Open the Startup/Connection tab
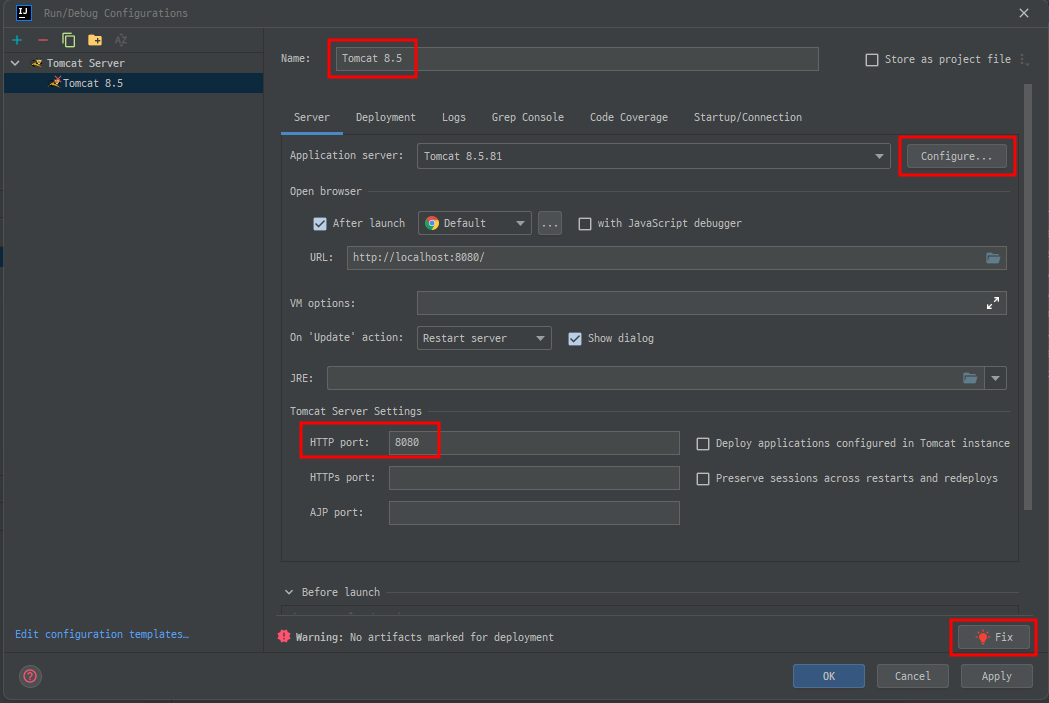The width and height of the screenshot is (1049, 703). [748, 117]
